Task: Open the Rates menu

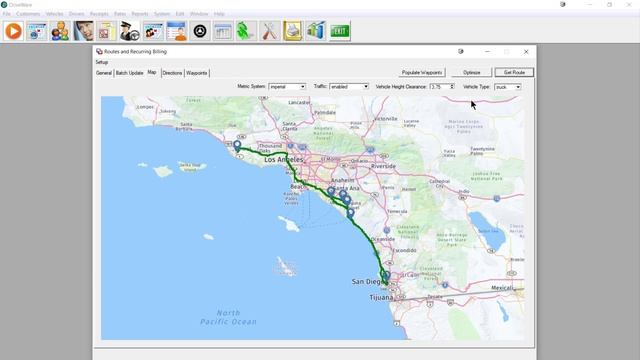Action: 120,14
